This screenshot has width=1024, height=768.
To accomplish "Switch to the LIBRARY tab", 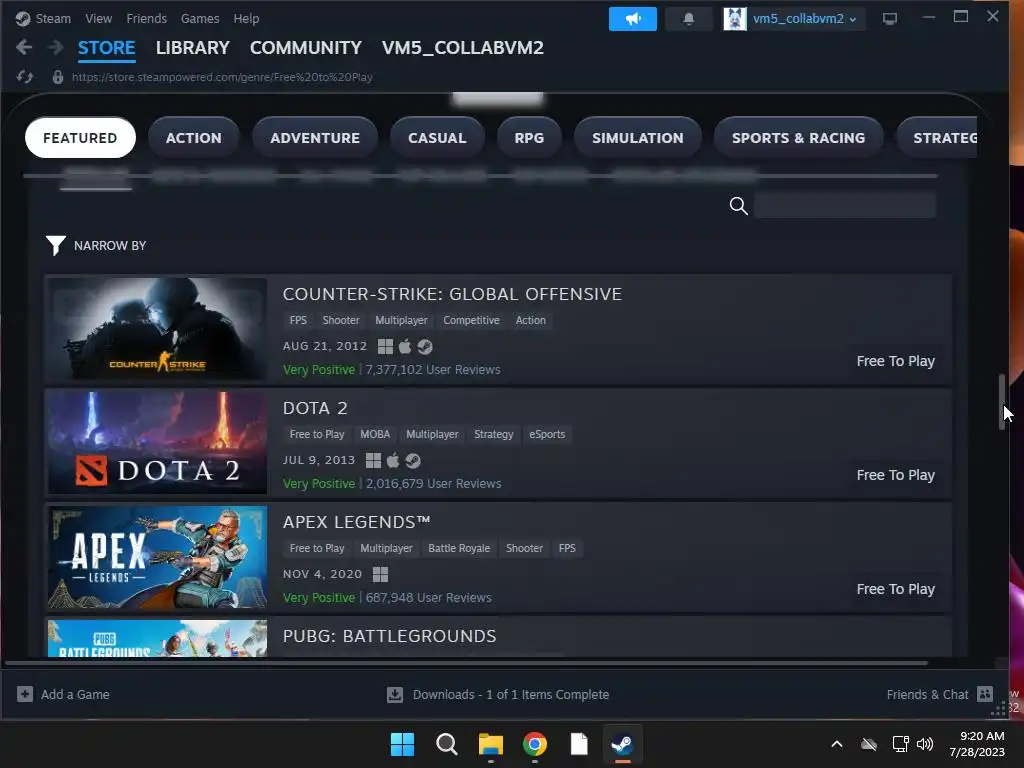I will tap(193, 48).
